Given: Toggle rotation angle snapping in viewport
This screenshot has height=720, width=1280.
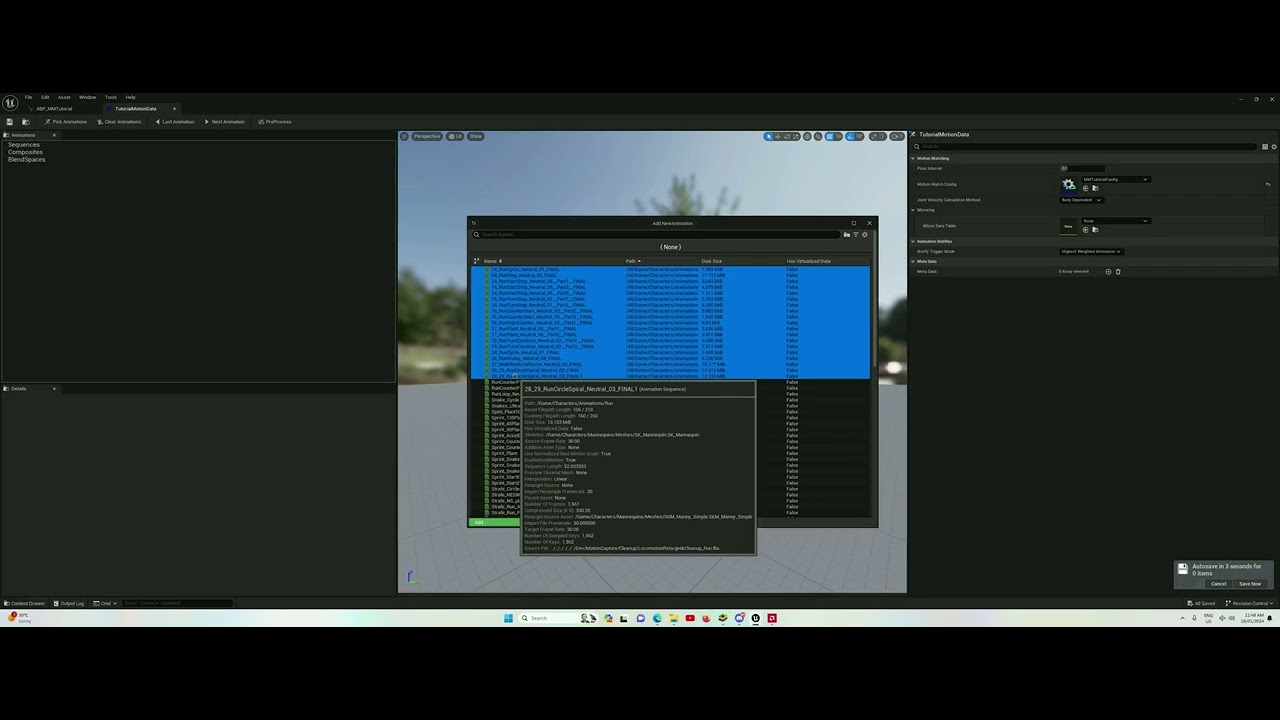Looking at the screenshot, I should (851, 136).
